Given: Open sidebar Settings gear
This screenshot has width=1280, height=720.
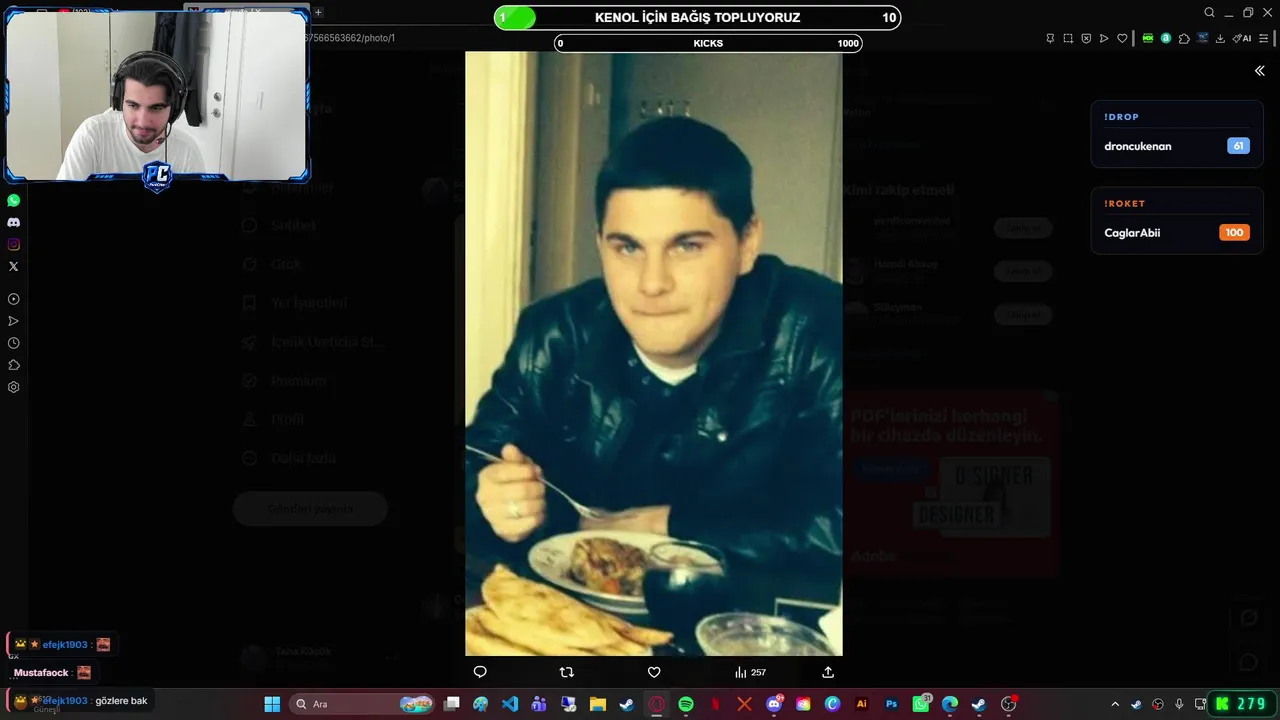Looking at the screenshot, I should [x=13, y=387].
